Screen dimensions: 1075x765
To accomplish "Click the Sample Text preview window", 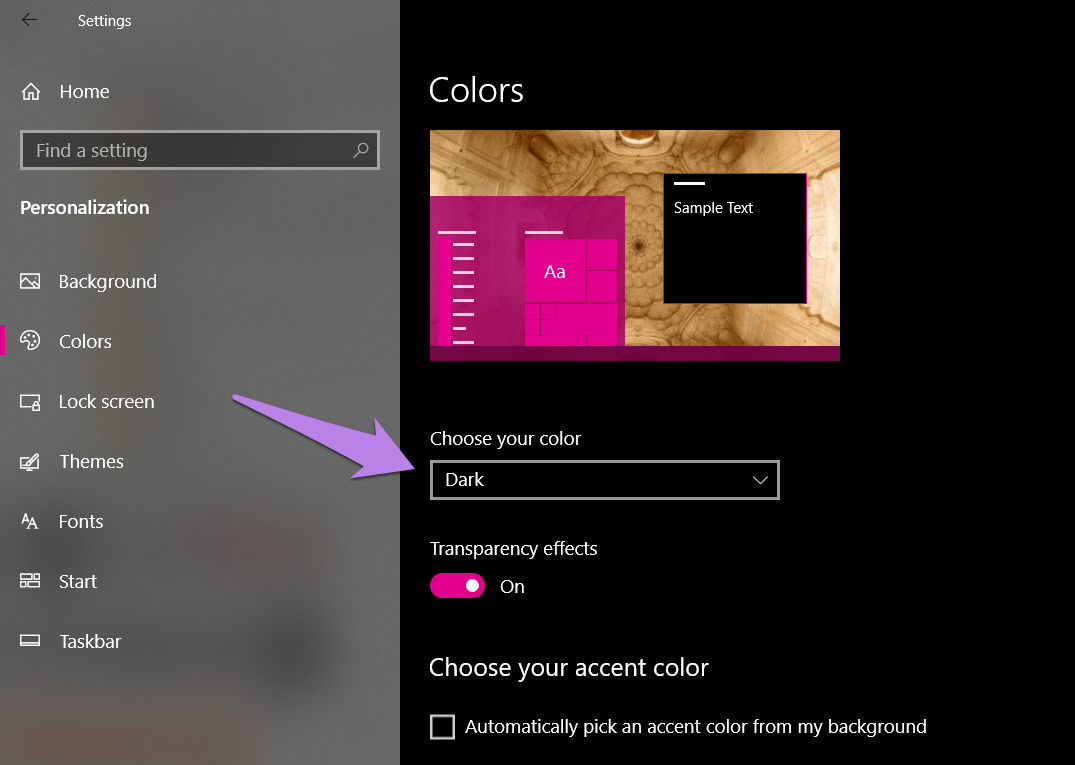I will pyautogui.click(x=734, y=238).
